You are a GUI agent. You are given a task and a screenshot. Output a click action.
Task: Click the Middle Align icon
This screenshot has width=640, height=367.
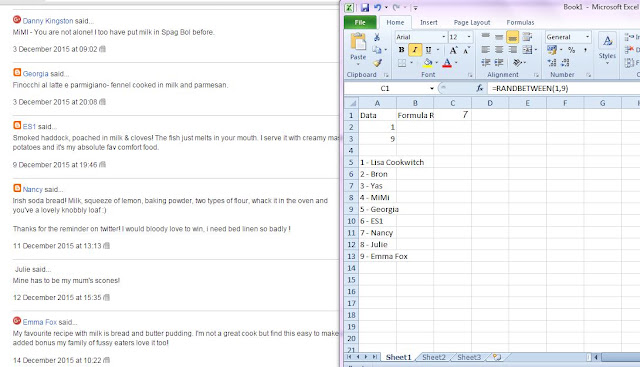pos(499,37)
